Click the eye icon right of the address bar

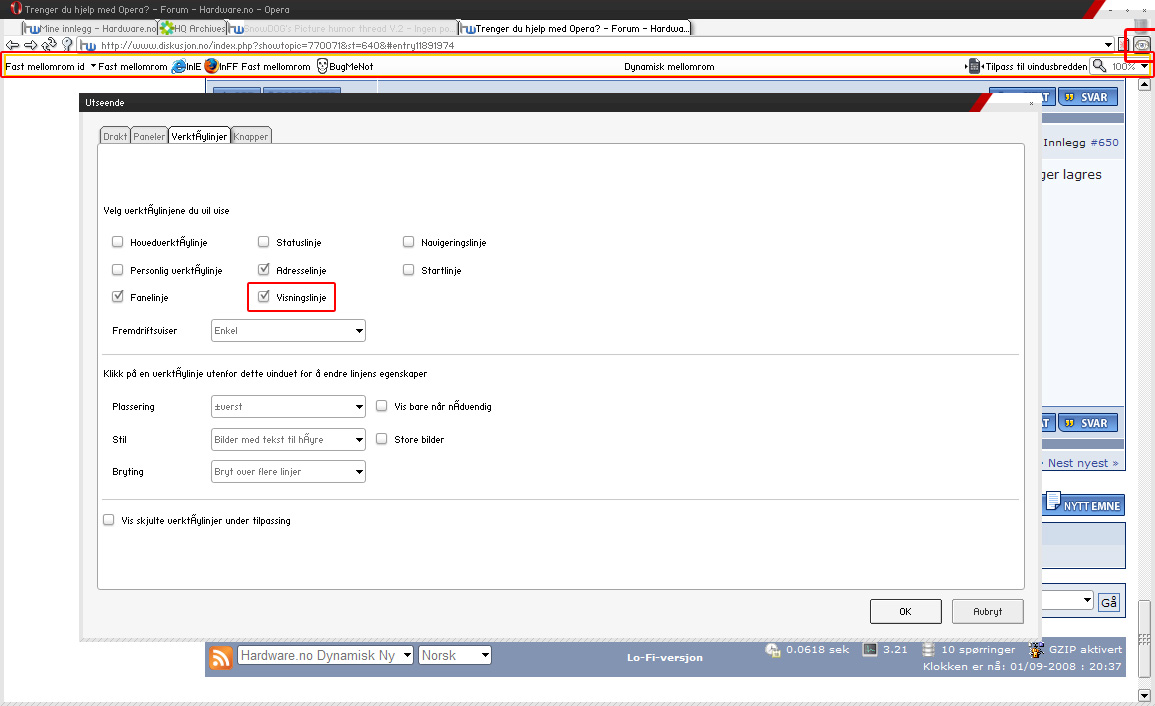click(1141, 45)
